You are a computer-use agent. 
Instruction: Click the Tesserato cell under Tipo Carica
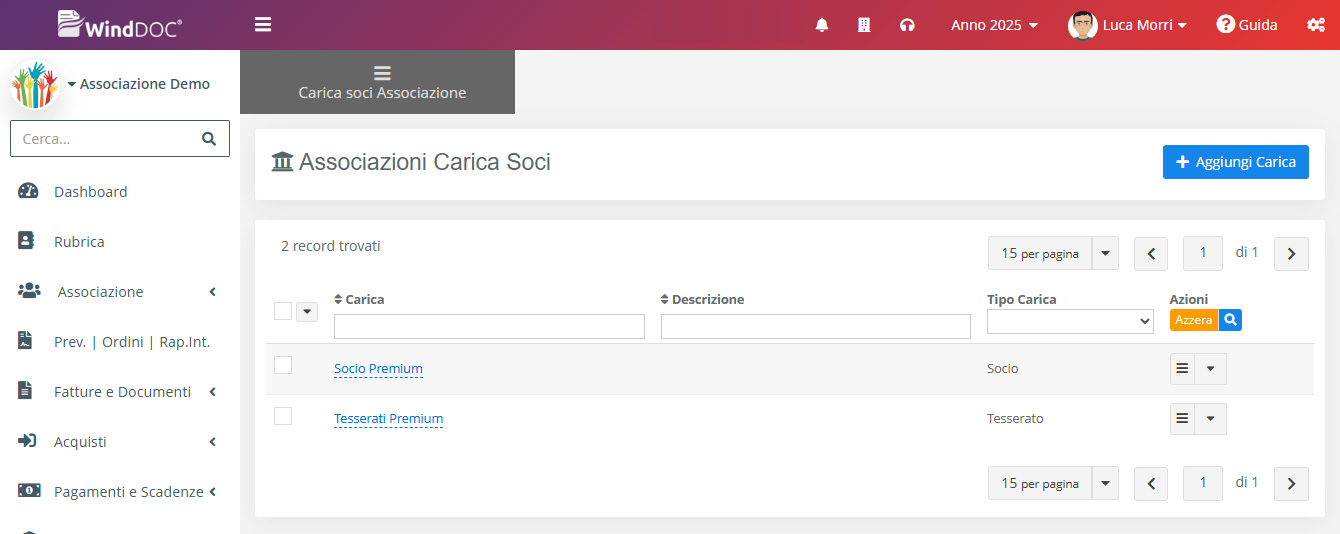coord(1015,418)
